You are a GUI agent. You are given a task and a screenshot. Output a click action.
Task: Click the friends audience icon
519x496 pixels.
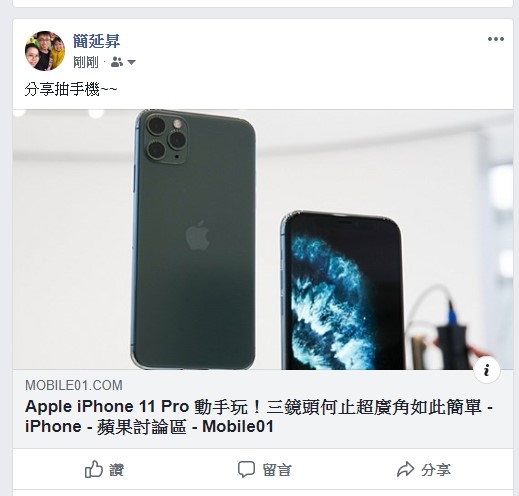[x=117, y=62]
